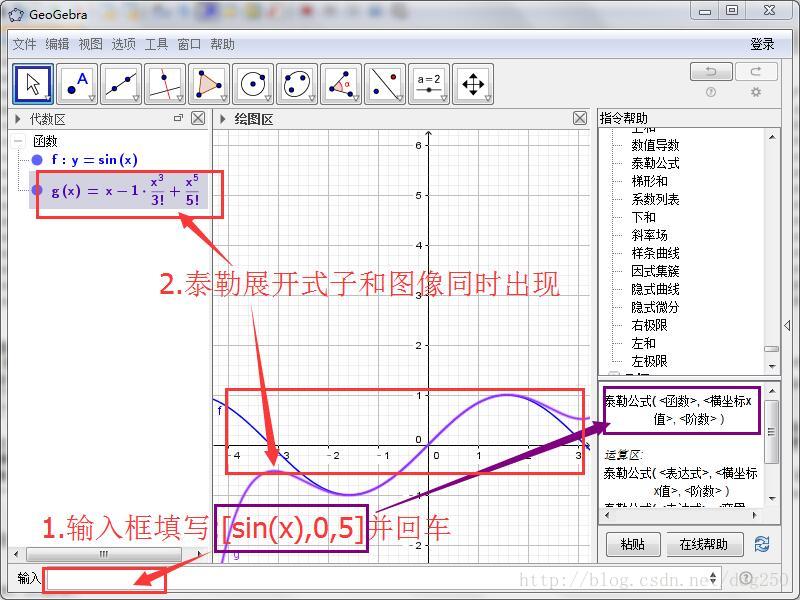Screen dimensions: 800x600
Task: Select the Slider a=2 tool
Action: pos(429,84)
